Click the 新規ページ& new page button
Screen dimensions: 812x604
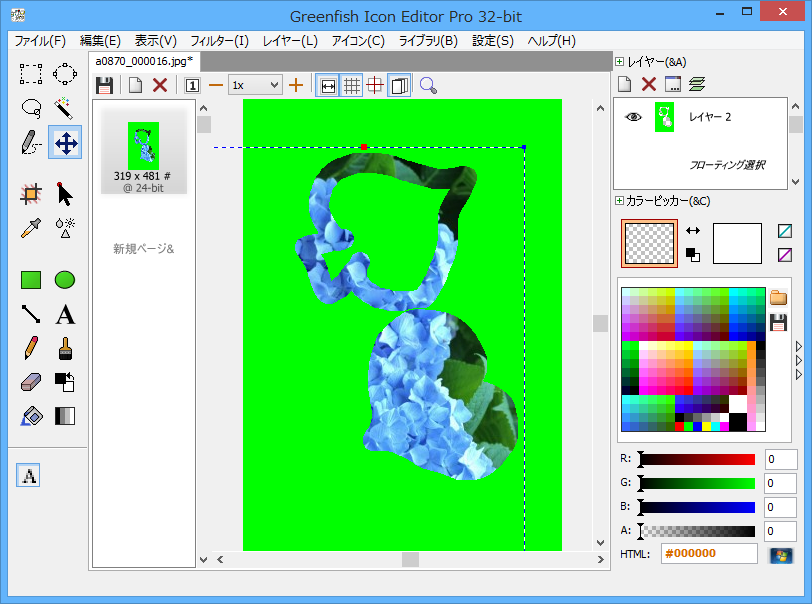[x=143, y=248]
